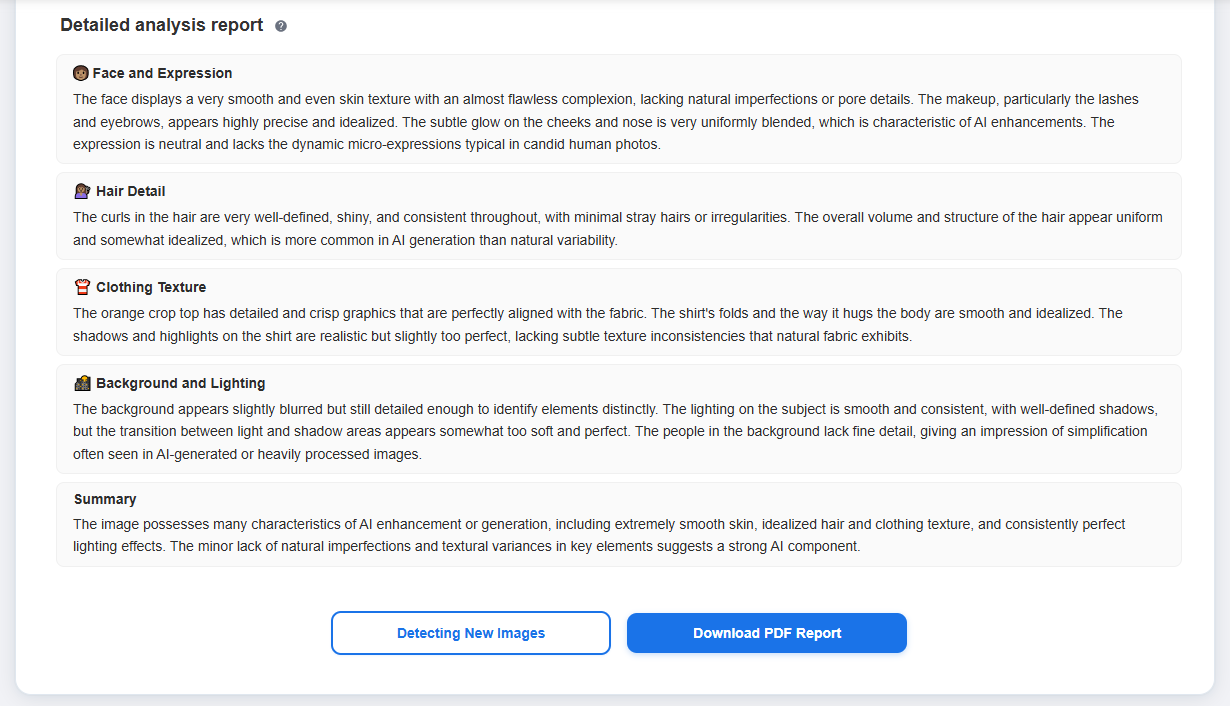This screenshot has width=1230, height=706.
Task: Click the line mentioning "heavily processed images"
Action: pos(247,454)
